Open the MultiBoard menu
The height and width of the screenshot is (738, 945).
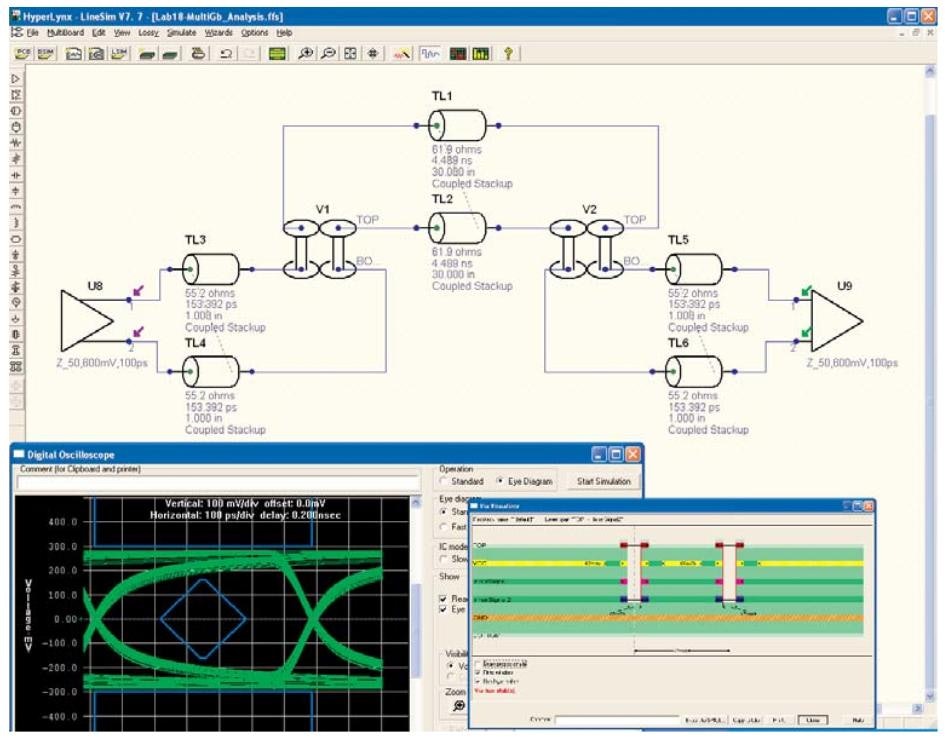(66, 33)
